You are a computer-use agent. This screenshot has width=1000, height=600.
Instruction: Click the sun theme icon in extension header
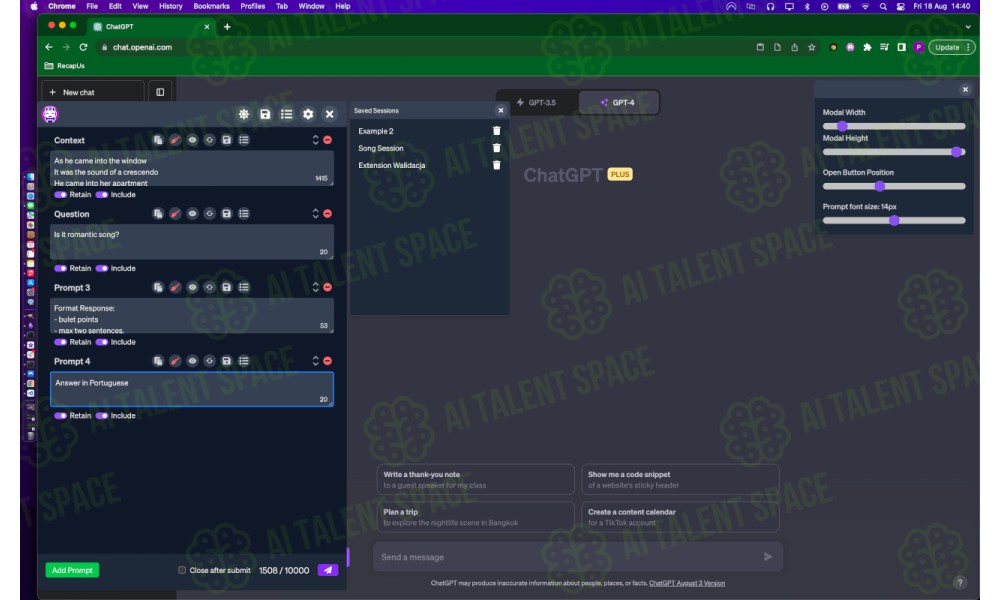244,114
